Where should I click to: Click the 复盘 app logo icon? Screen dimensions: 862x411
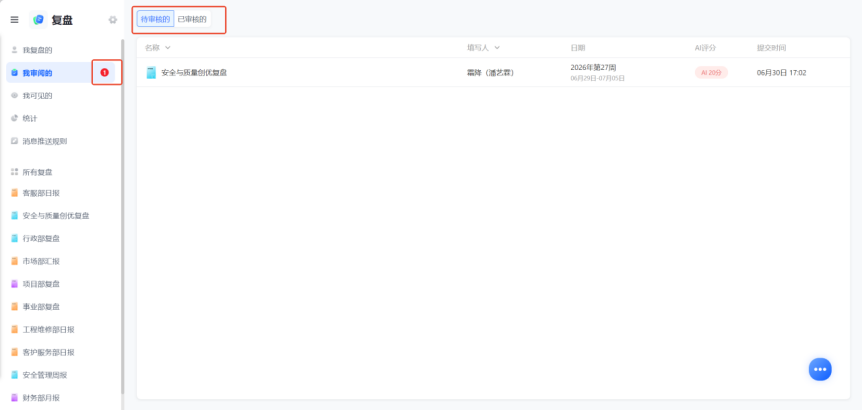coord(38,20)
